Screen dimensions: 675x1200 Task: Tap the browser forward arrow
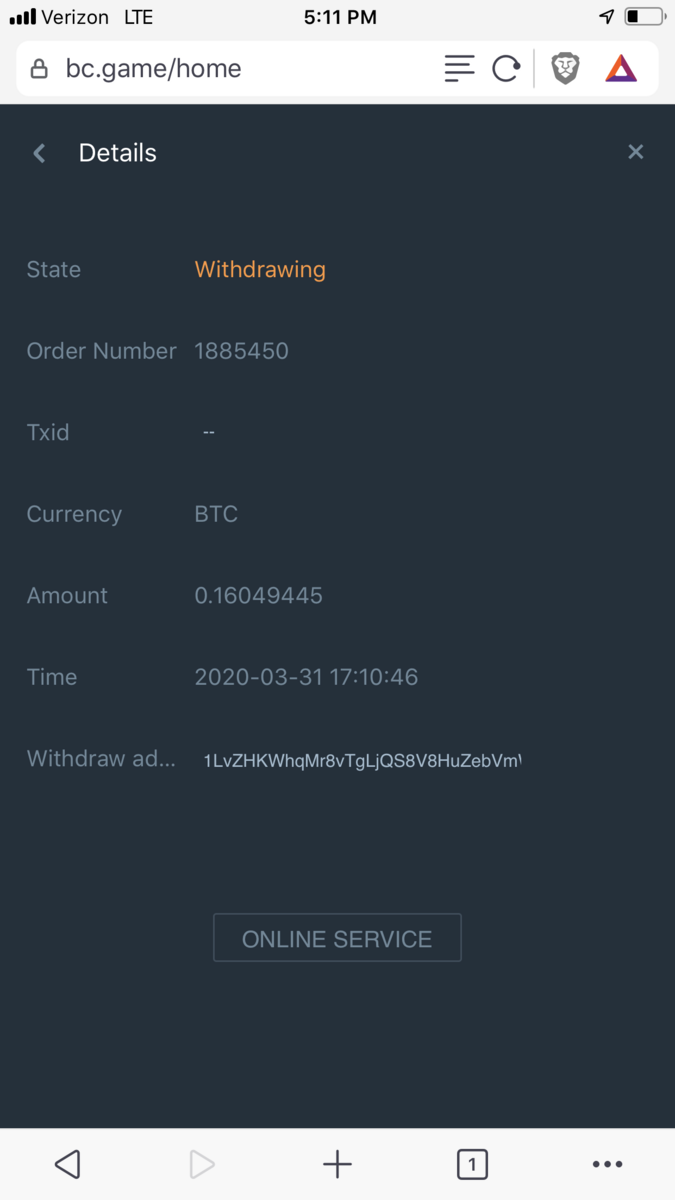(202, 1164)
